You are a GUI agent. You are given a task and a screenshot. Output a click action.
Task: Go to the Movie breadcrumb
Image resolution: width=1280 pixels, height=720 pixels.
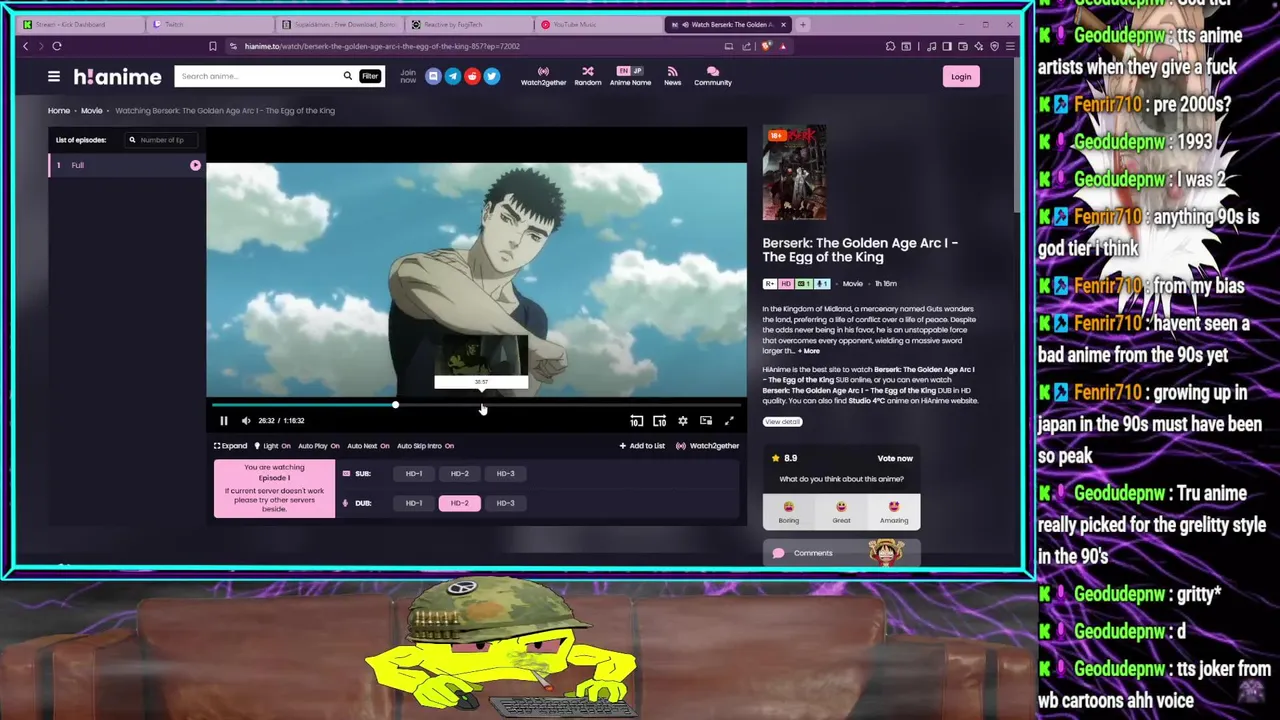coord(92,110)
